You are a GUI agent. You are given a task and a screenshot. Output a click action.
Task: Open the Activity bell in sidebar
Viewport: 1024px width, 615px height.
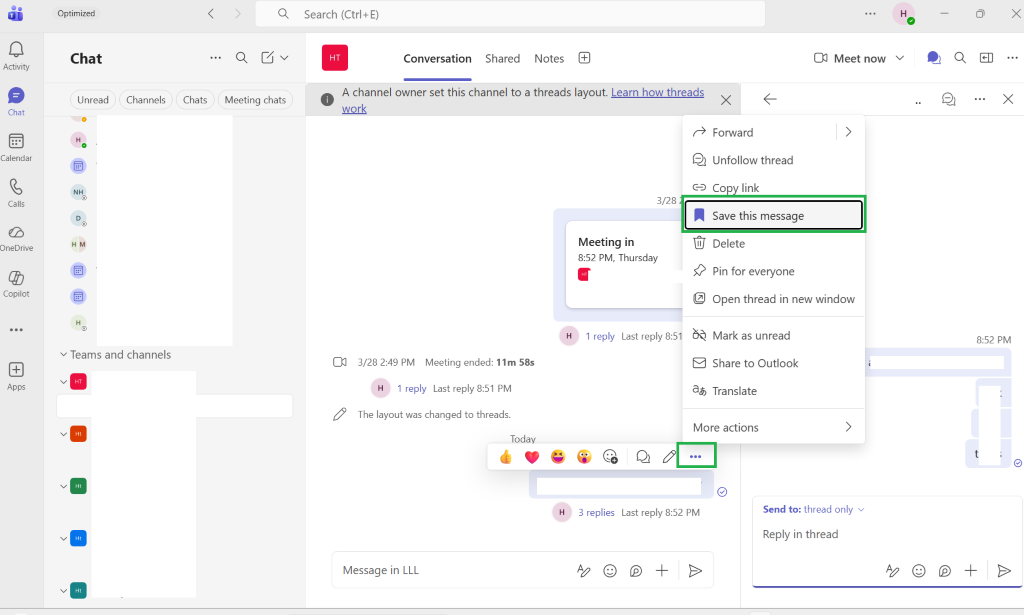16,55
